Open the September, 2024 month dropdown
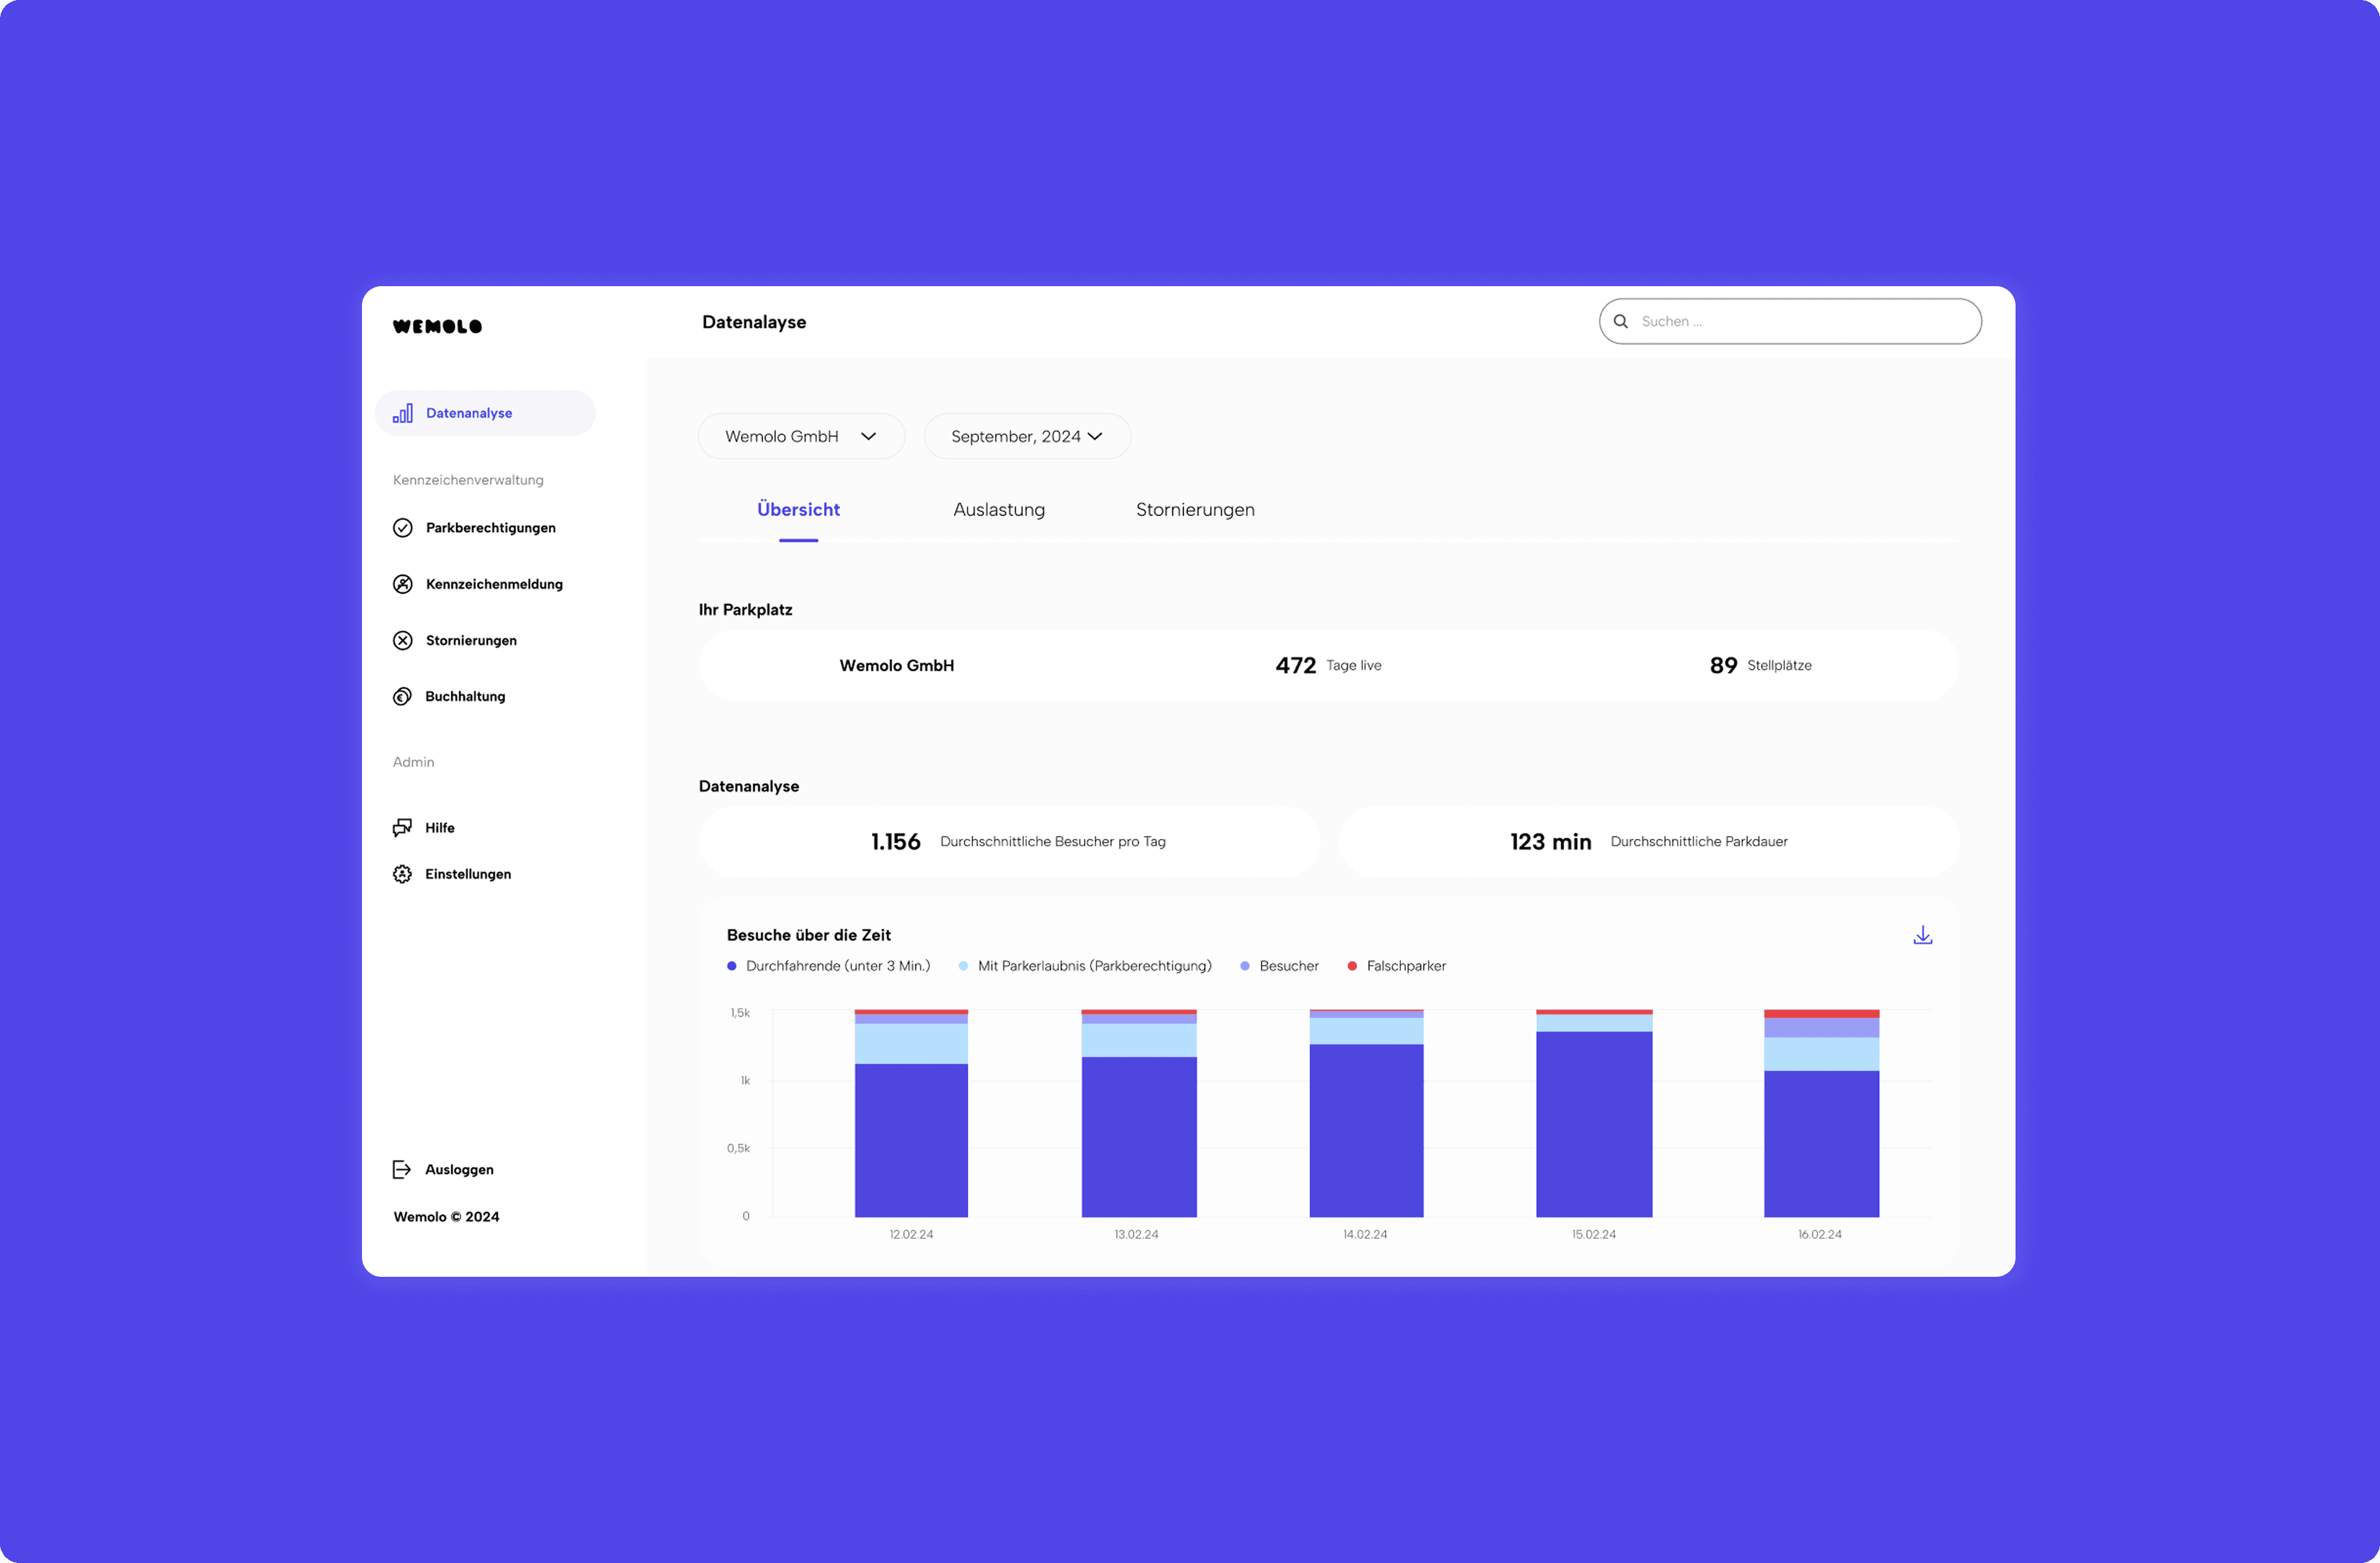This screenshot has width=2380, height=1563. click(1027, 436)
